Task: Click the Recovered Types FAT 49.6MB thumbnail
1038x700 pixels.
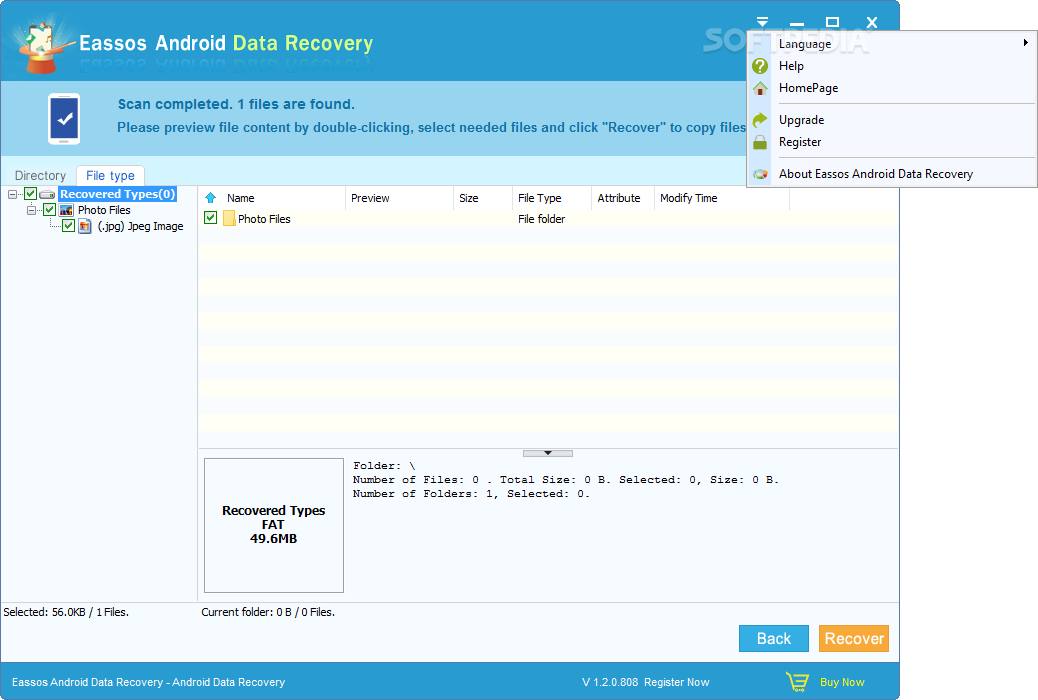Action: 273,525
